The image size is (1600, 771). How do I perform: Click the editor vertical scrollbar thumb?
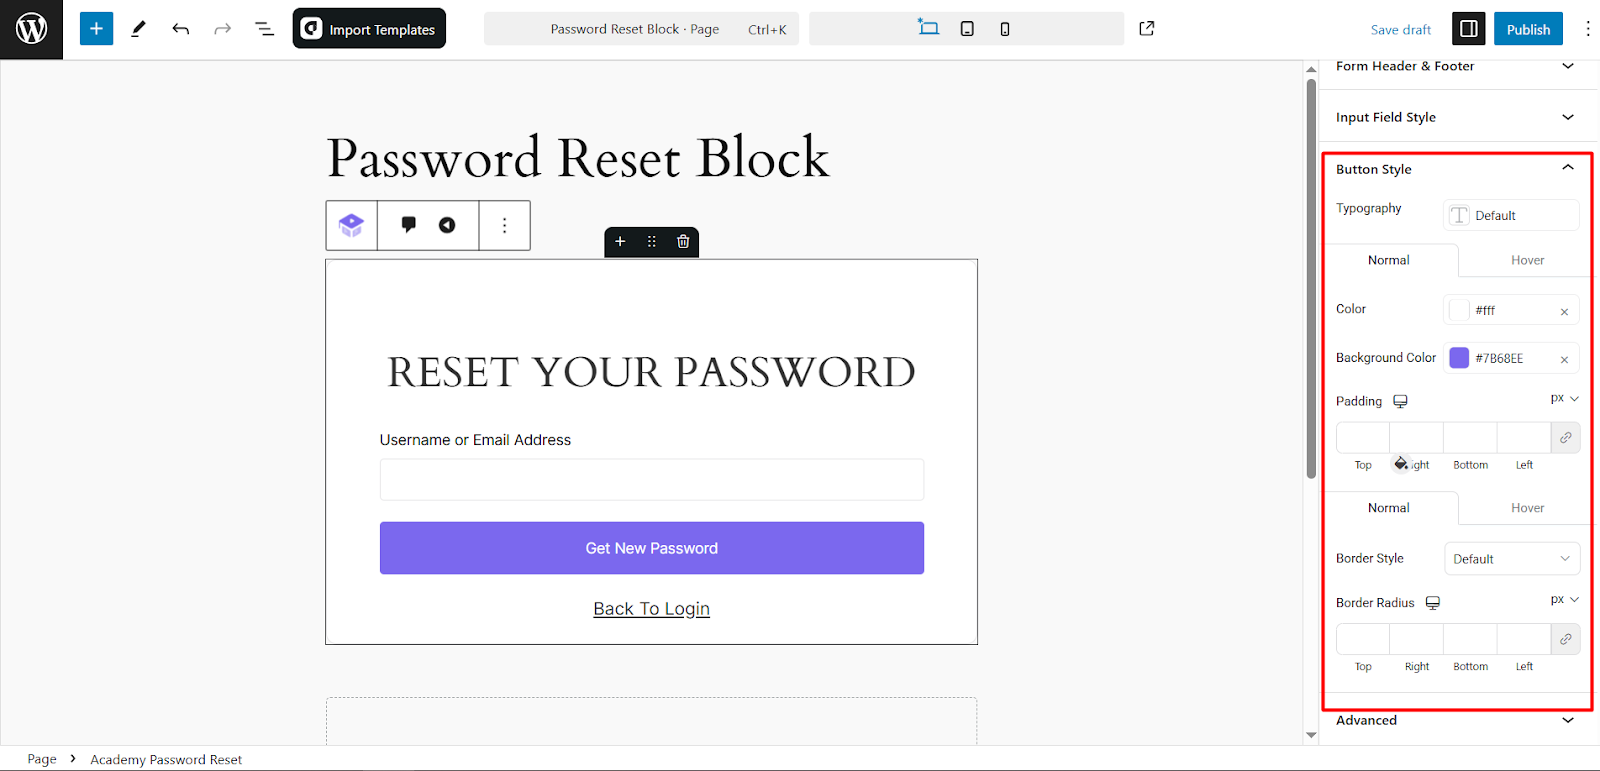(1311, 278)
